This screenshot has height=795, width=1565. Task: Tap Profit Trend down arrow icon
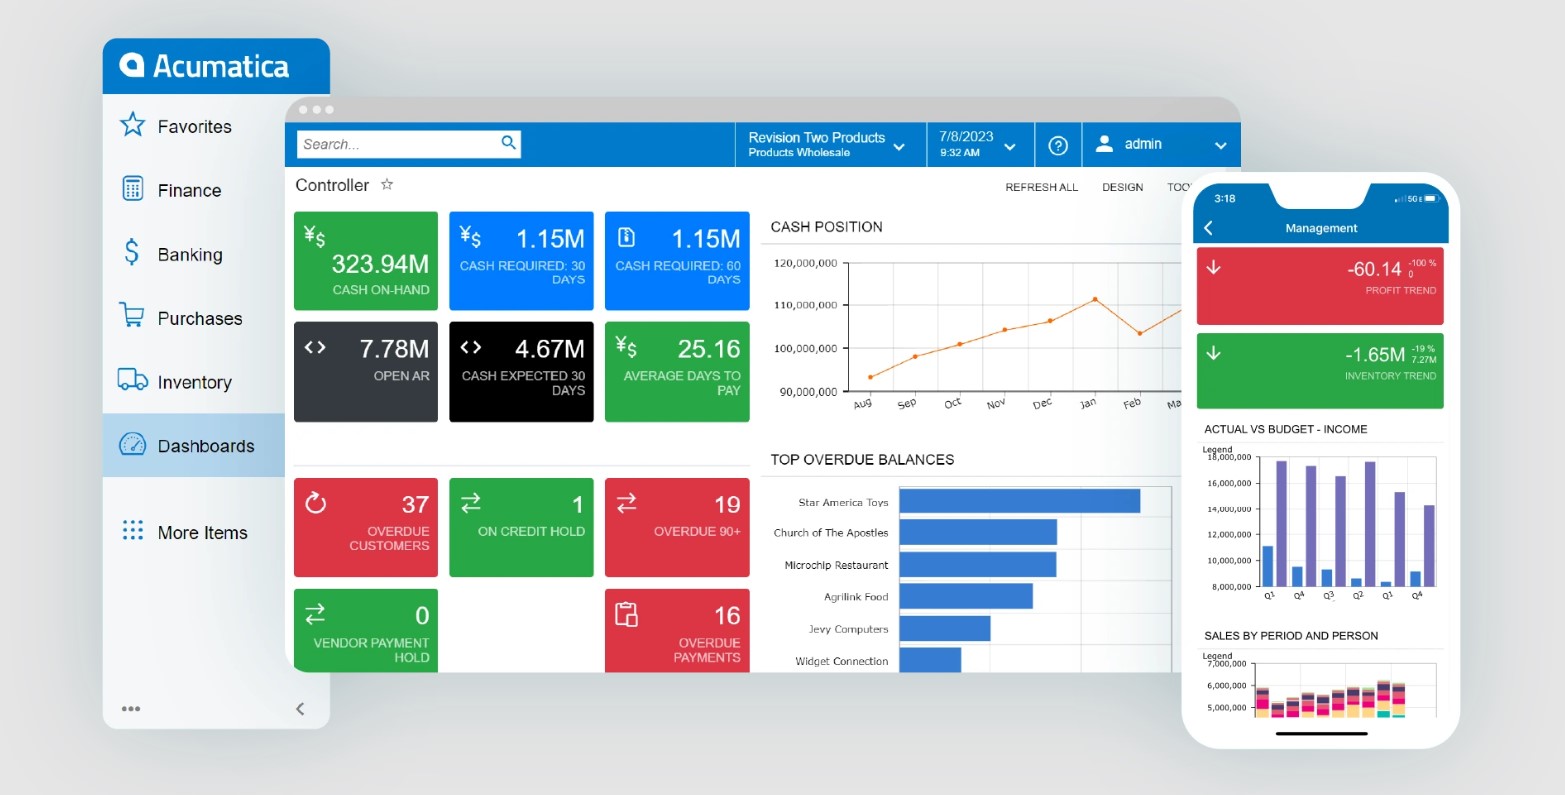tap(1214, 268)
